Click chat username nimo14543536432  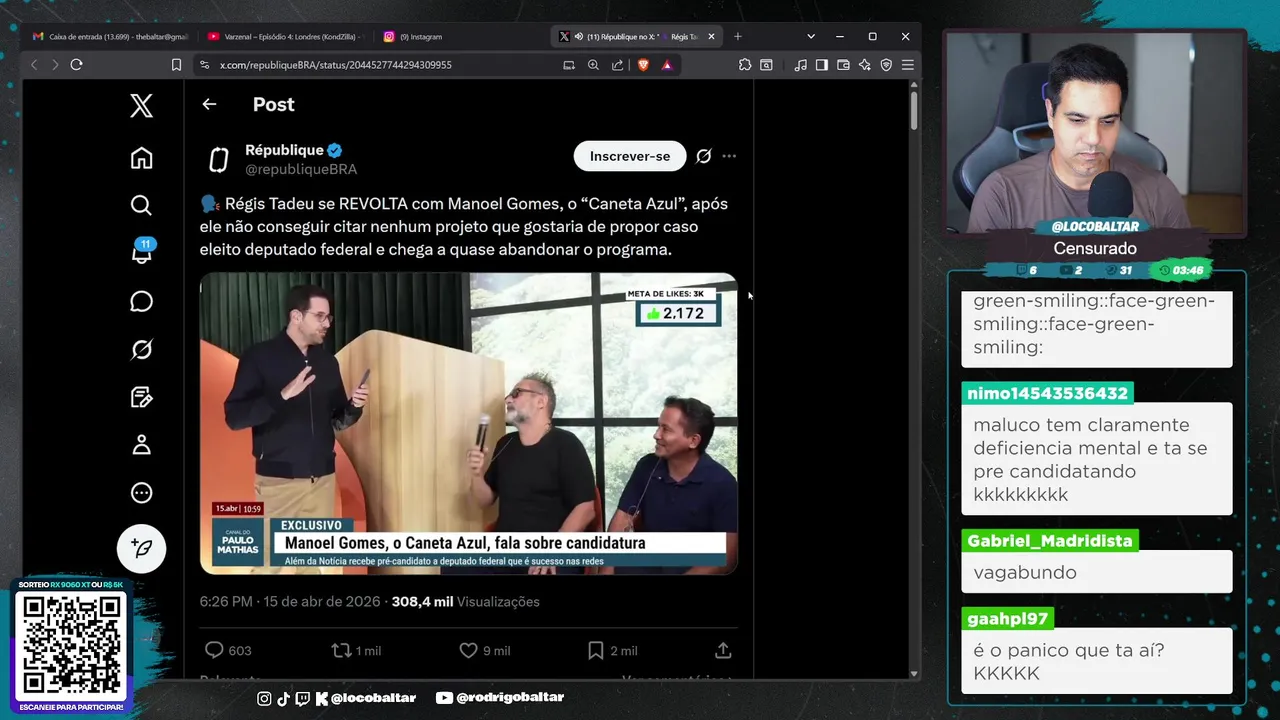[1047, 393]
